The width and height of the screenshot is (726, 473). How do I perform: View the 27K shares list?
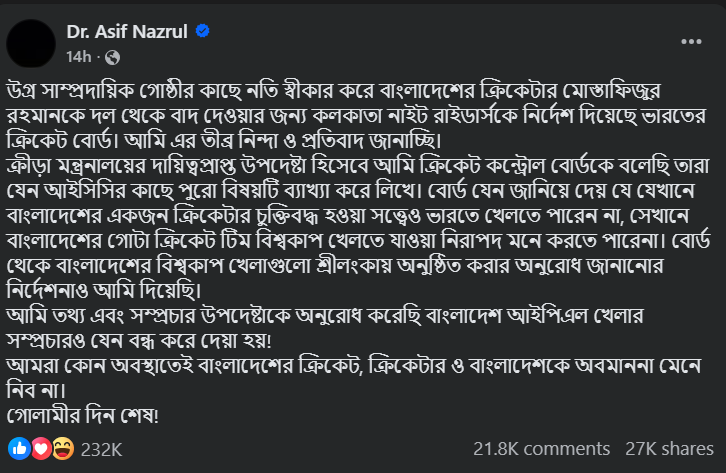point(668,450)
